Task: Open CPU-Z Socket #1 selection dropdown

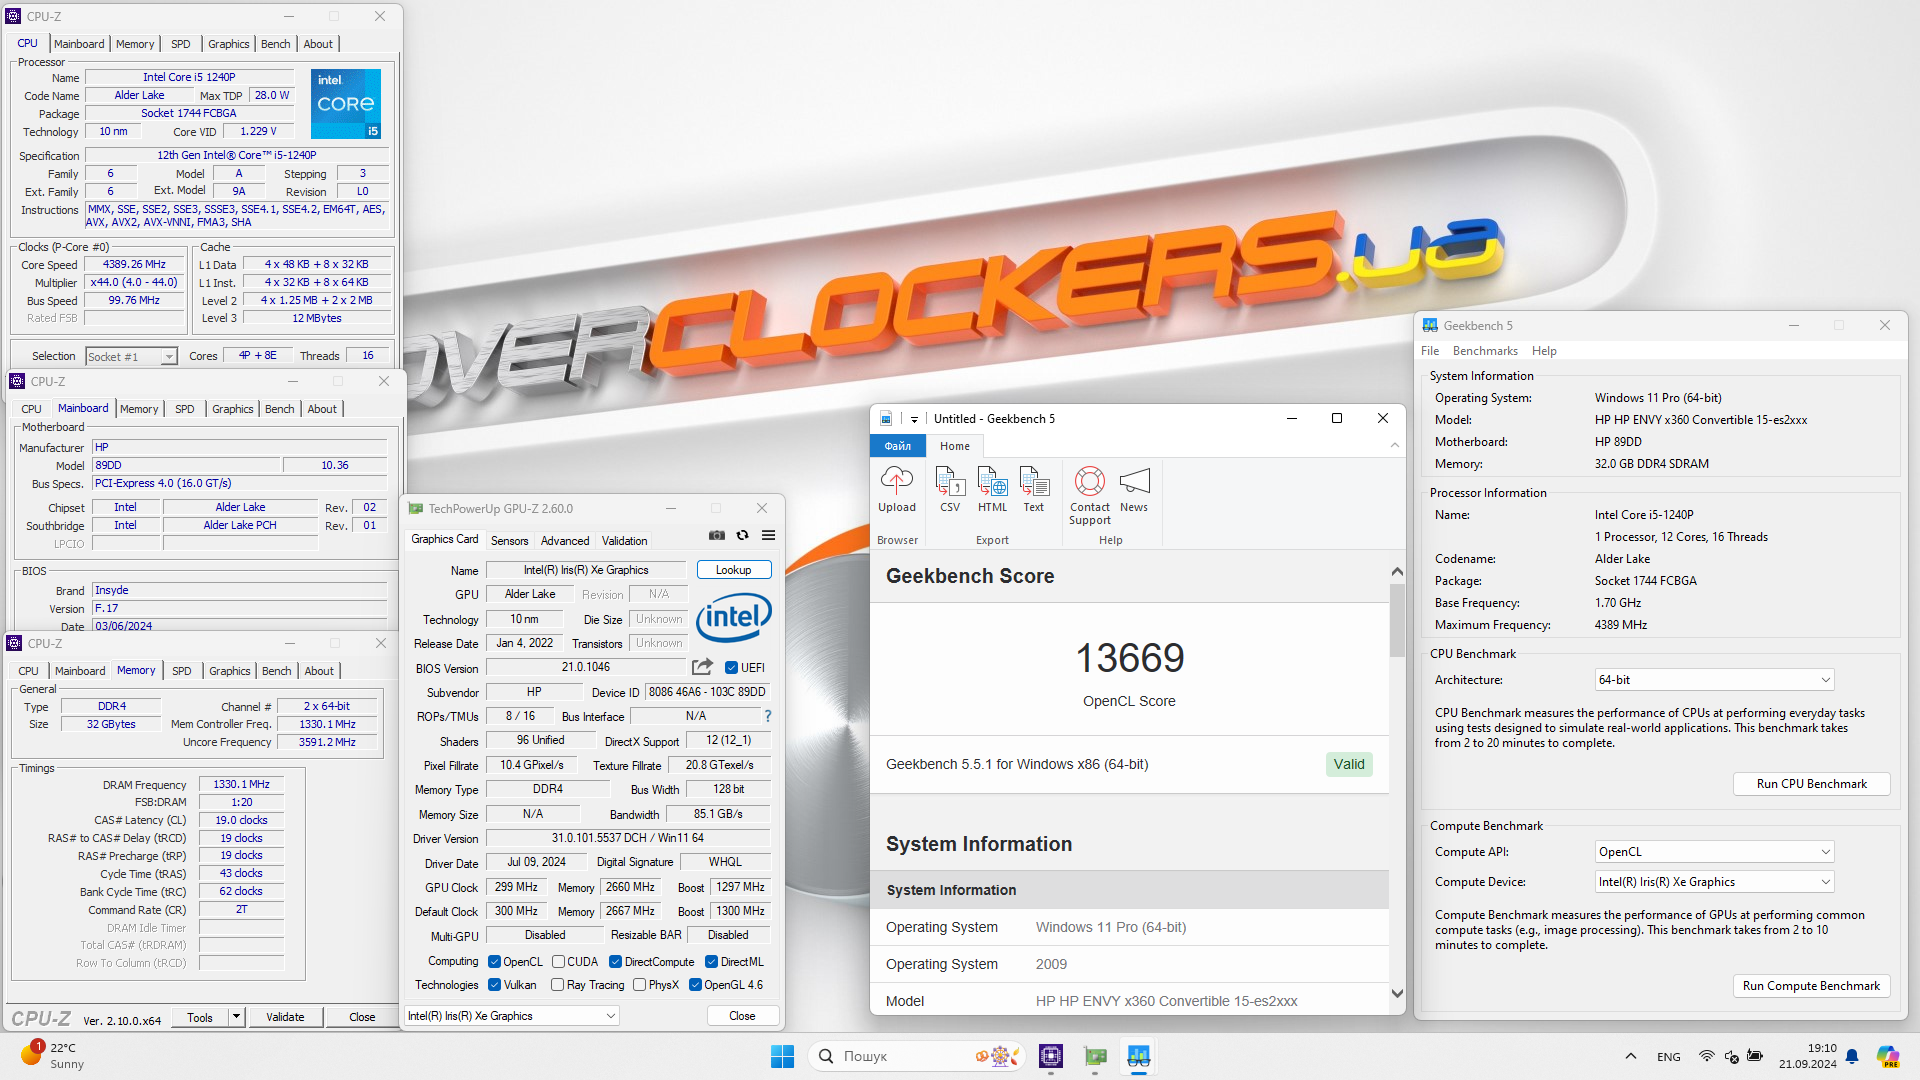Action: pos(131,356)
